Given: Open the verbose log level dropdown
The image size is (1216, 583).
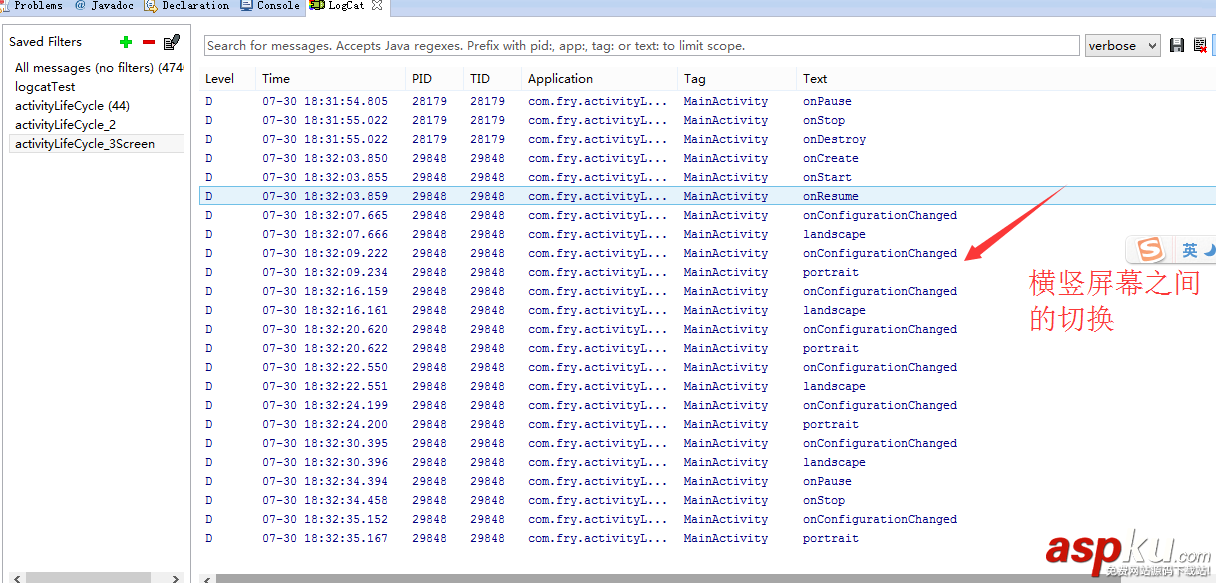Looking at the screenshot, I should click(1122, 46).
